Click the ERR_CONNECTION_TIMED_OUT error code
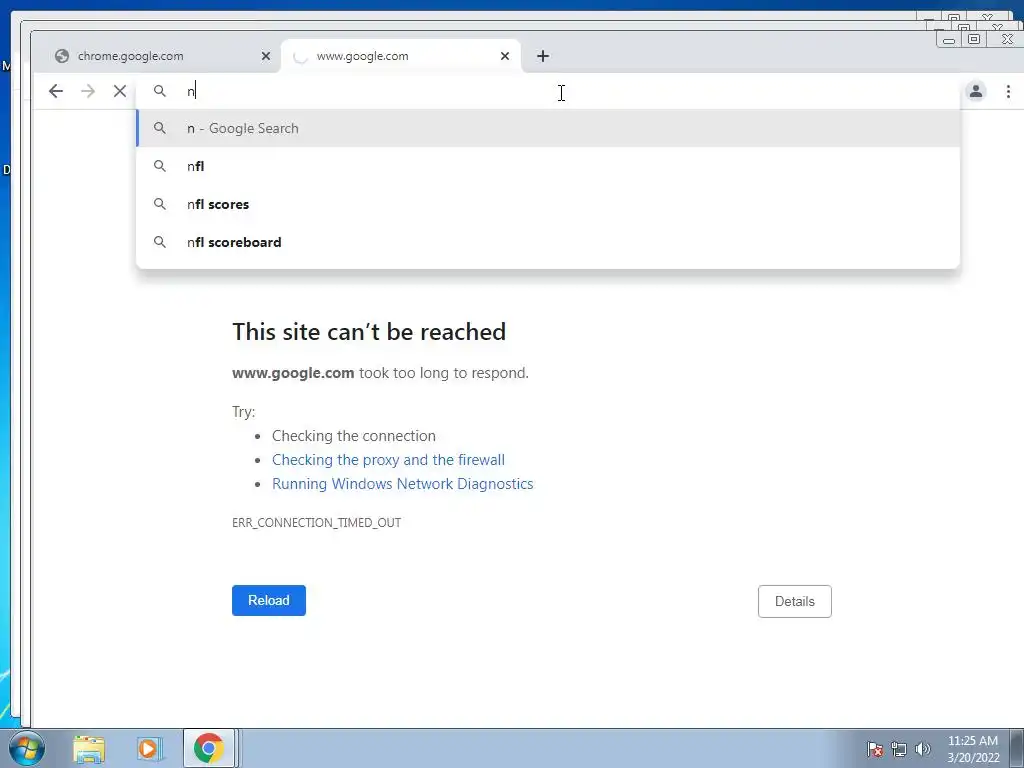This screenshot has height=768, width=1024. click(x=316, y=522)
